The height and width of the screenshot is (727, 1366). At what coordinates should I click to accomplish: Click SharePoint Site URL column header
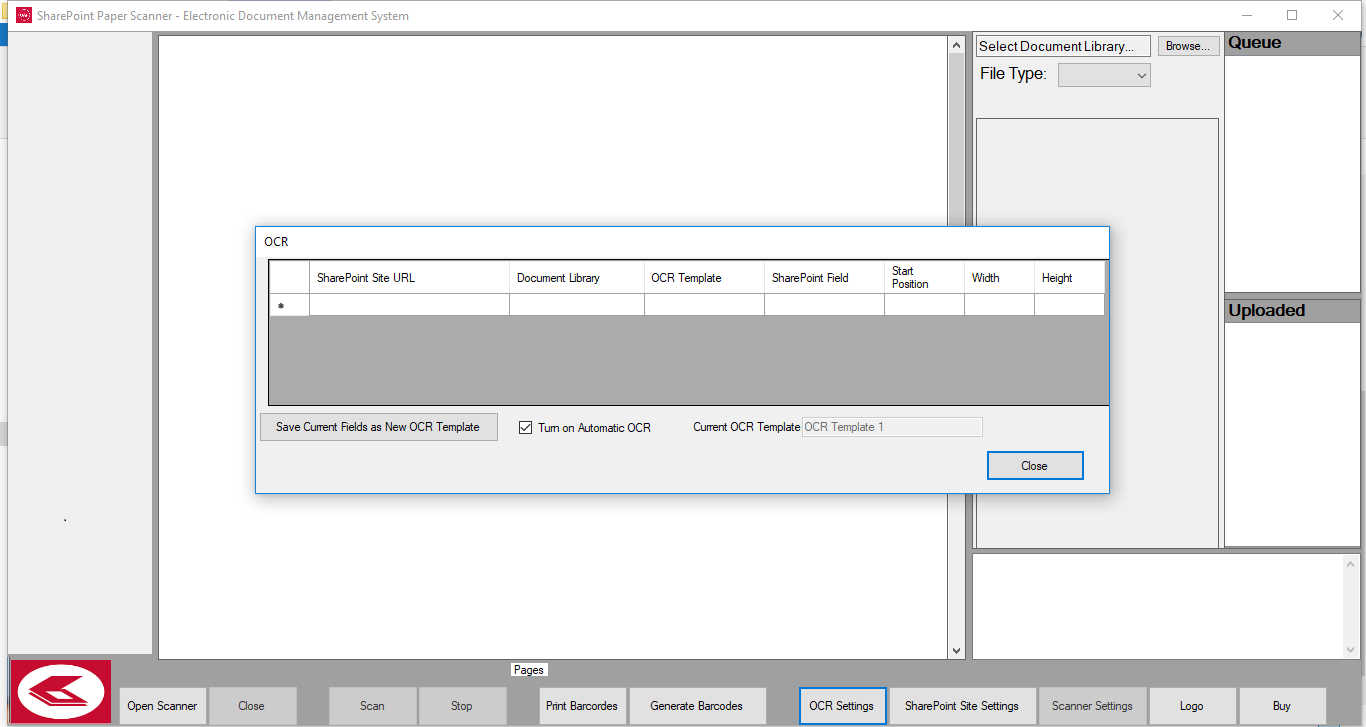[x=409, y=278]
